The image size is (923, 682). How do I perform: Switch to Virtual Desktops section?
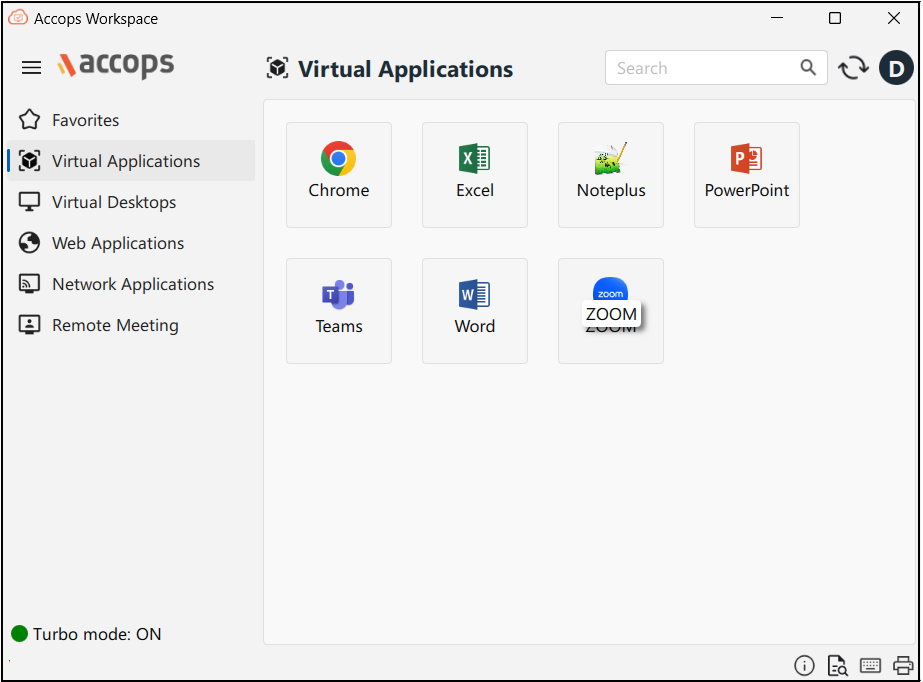click(132, 202)
